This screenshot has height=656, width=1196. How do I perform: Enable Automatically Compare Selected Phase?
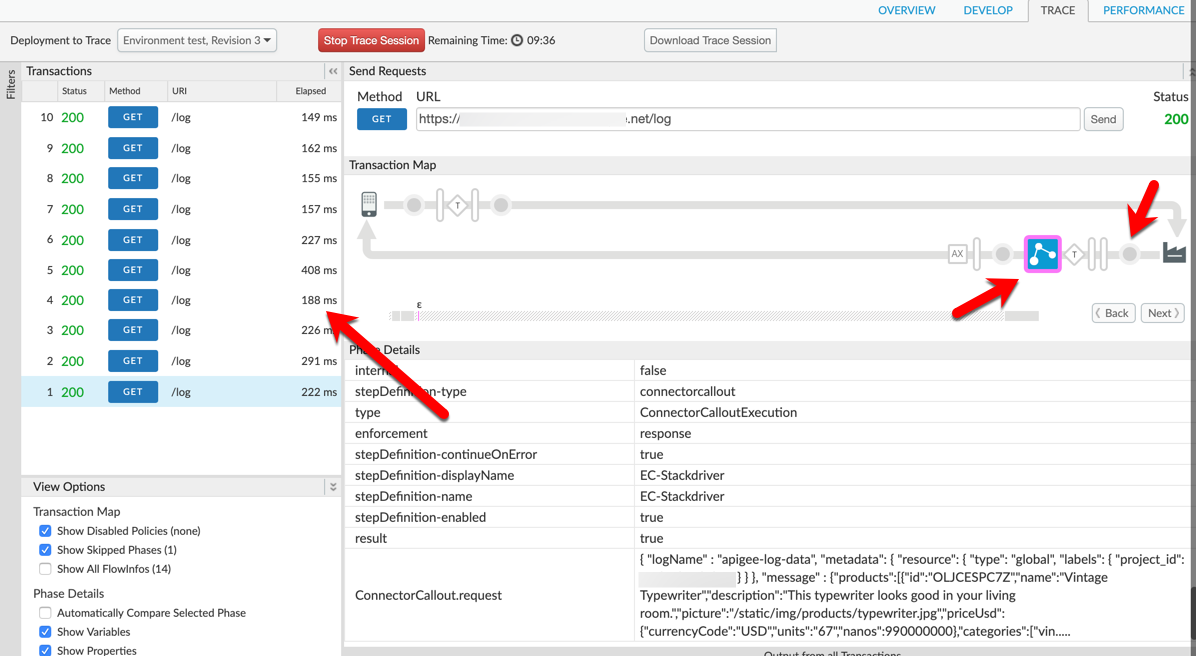pos(45,613)
